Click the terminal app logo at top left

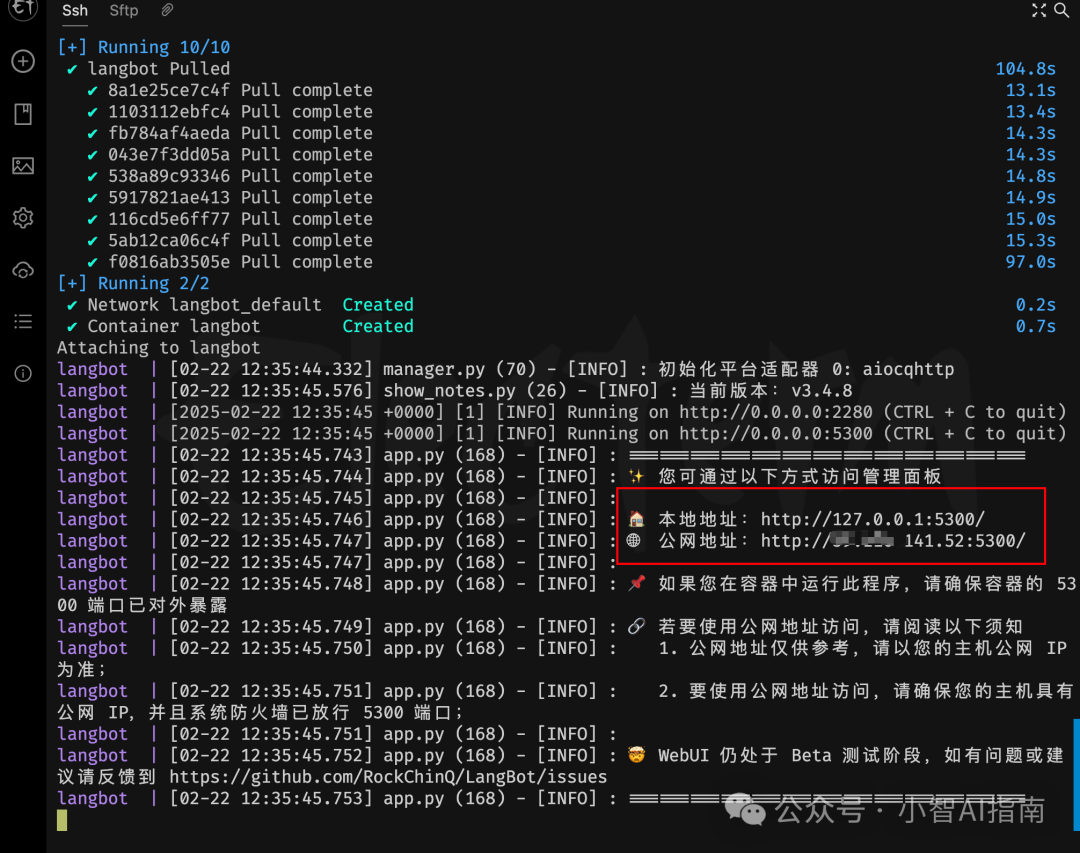coord(23,11)
